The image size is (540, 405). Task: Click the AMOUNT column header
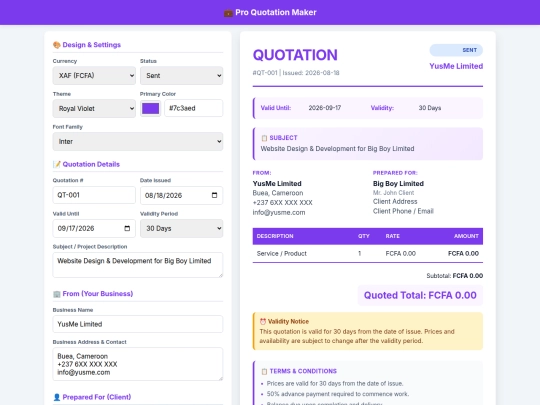point(466,236)
